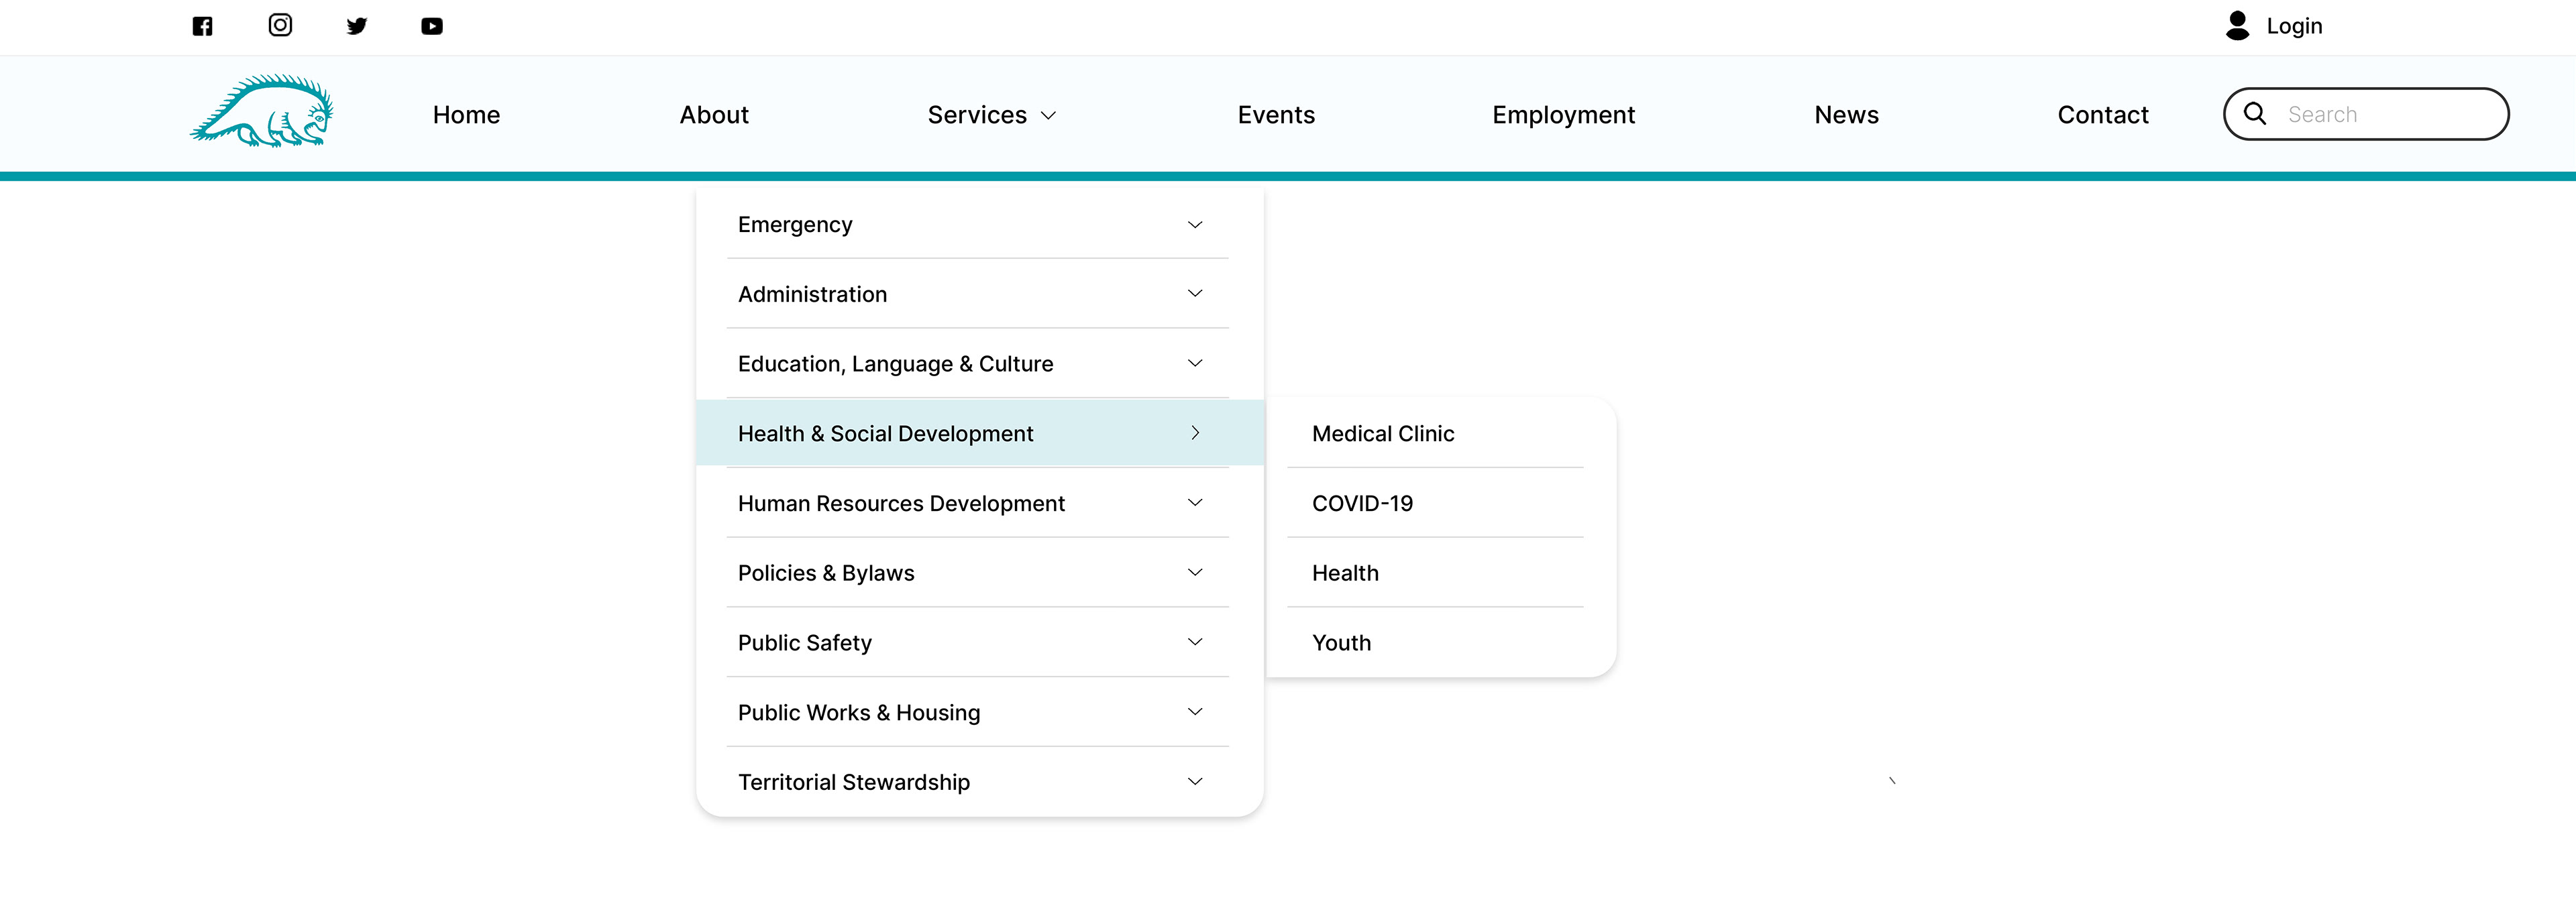Choose COVID-19 from the submenu
The width and height of the screenshot is (2576, 924).
tap(1362, 504)
